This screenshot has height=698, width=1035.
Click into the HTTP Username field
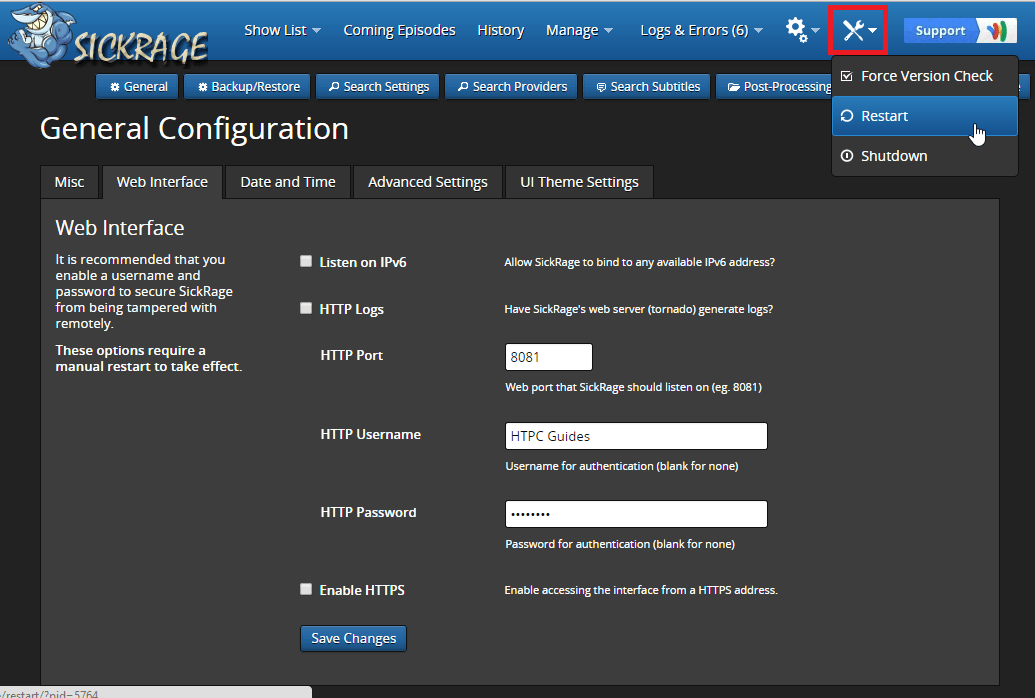(636, 436)
